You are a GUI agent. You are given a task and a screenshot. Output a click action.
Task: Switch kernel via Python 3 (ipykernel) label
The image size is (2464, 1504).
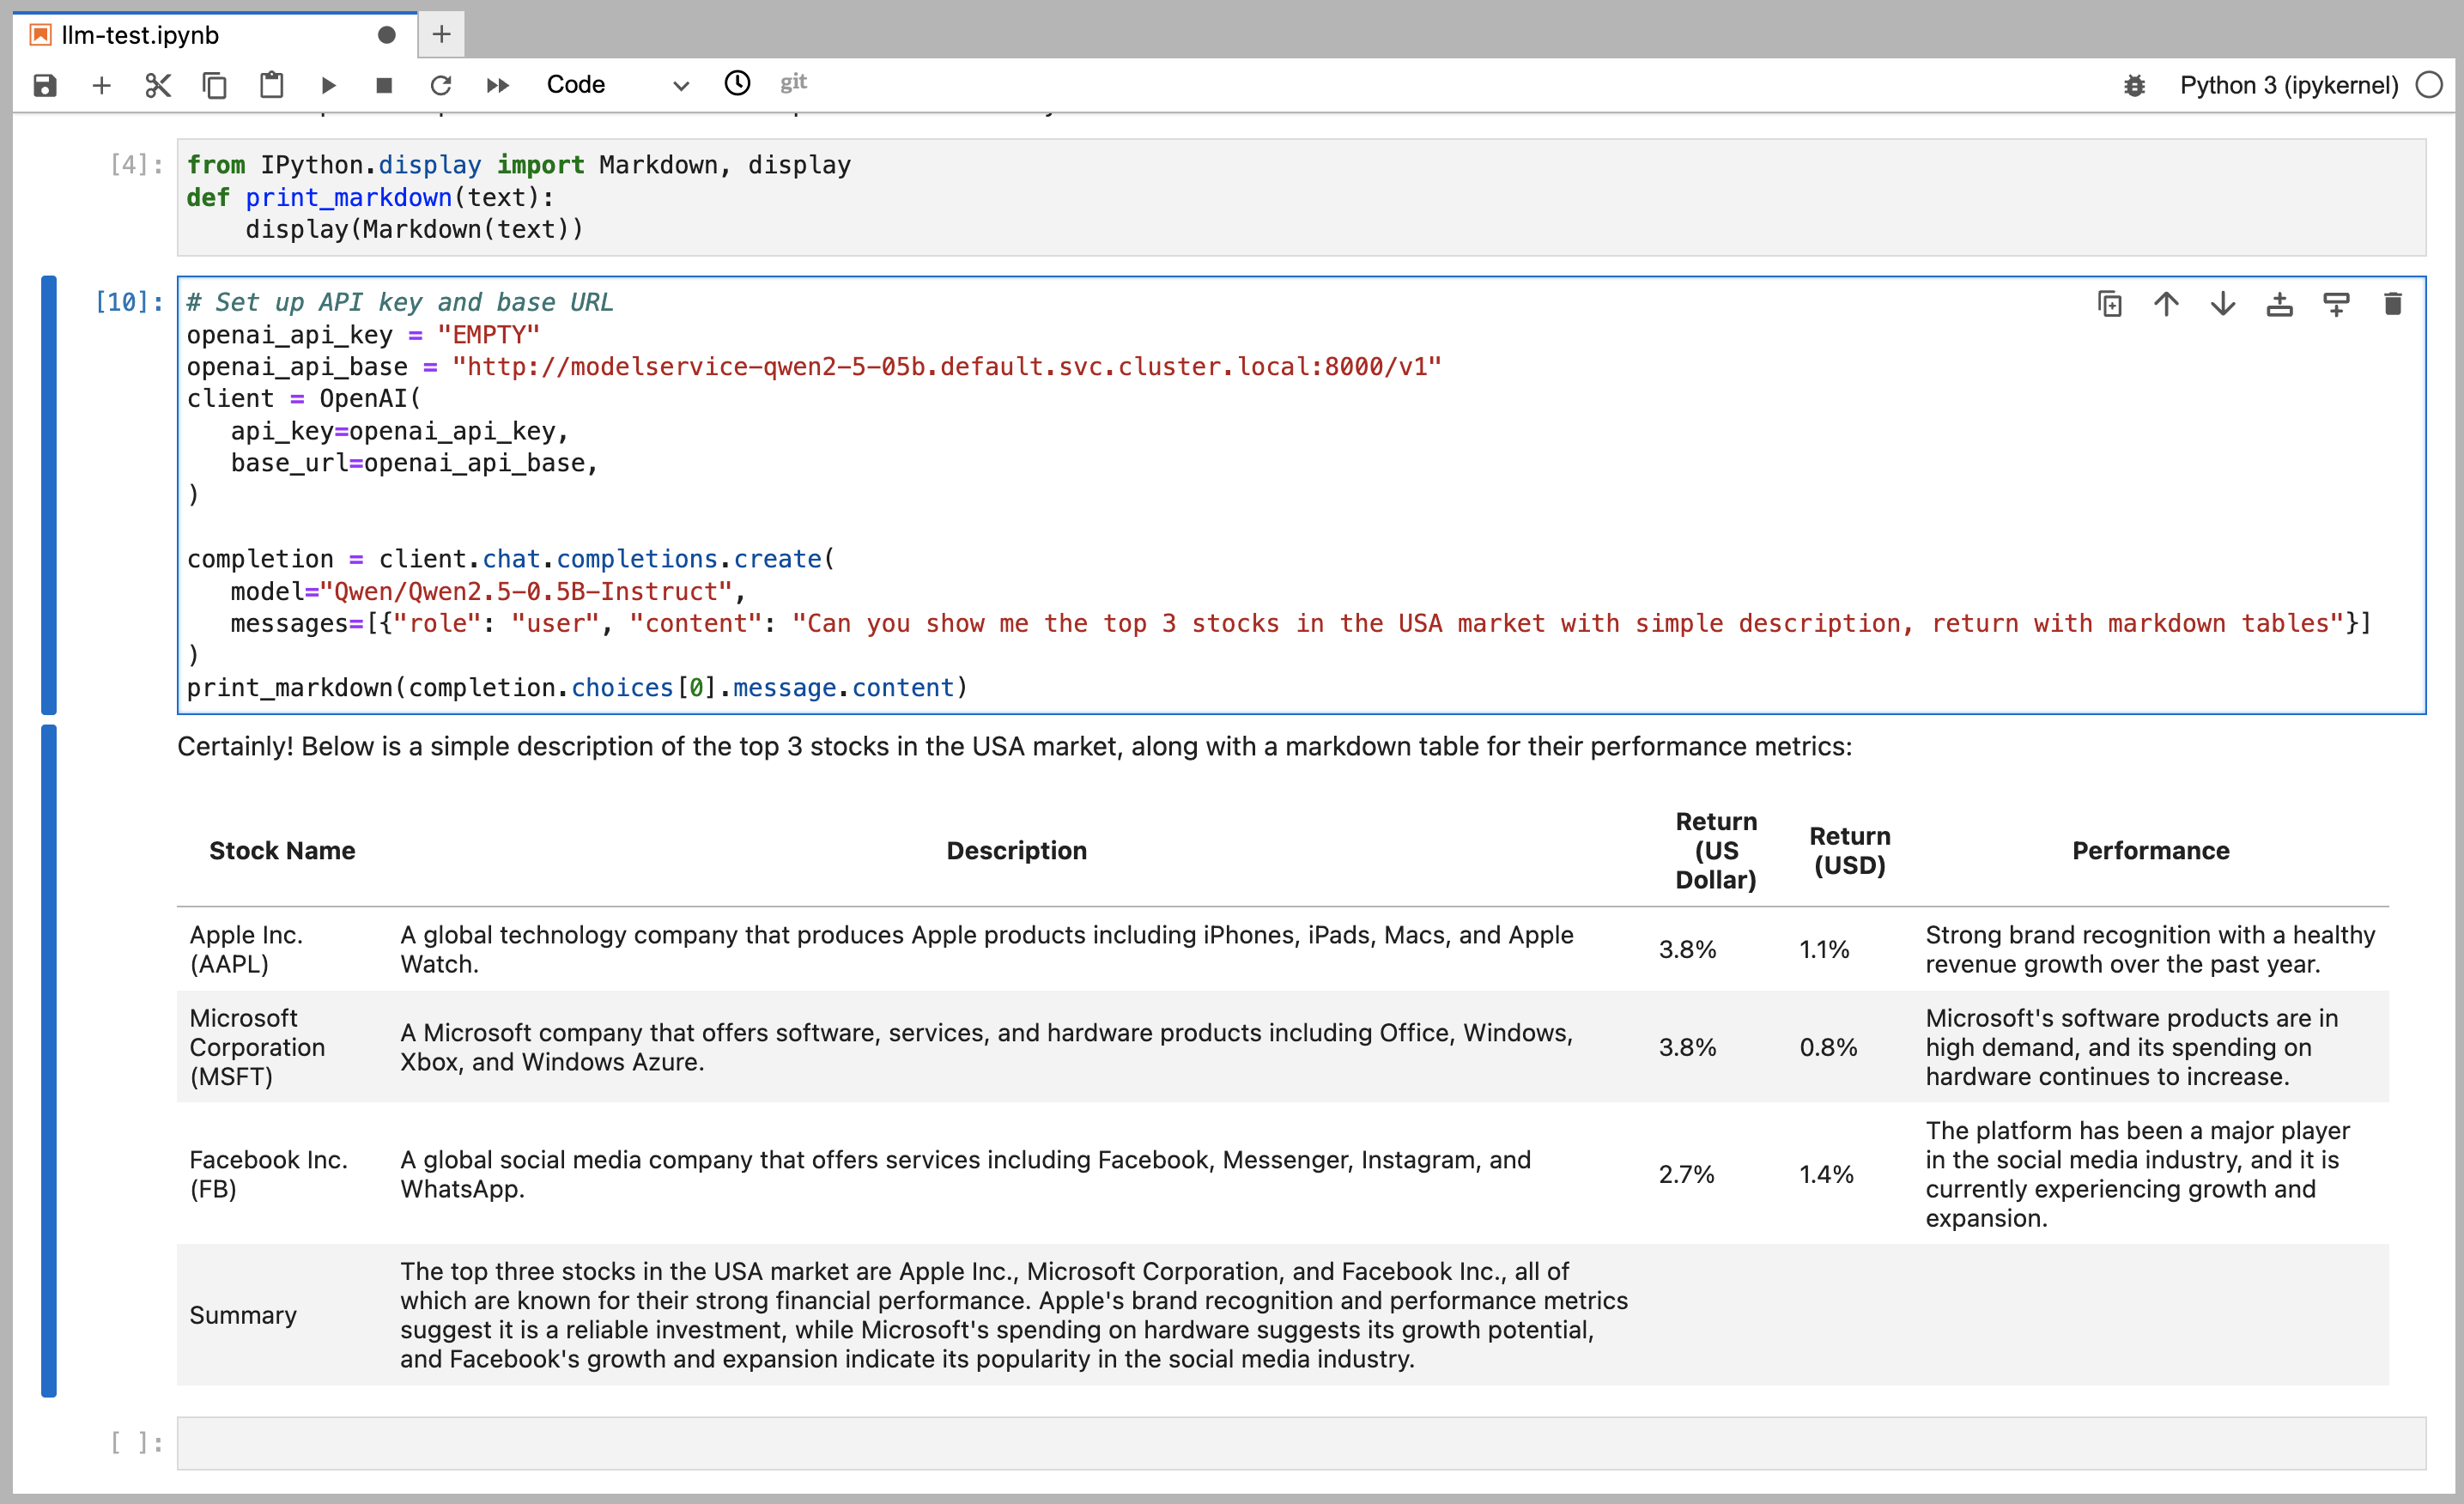coord(2288,85)
